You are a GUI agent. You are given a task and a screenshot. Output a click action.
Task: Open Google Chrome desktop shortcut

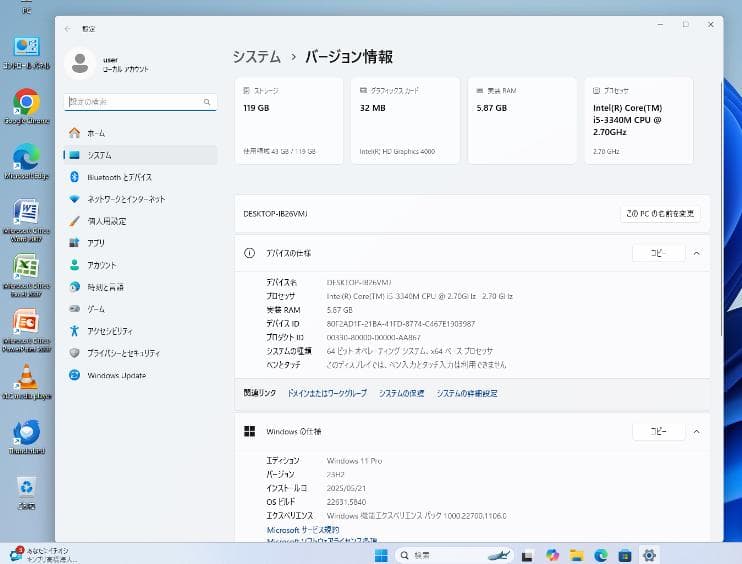(x=26, y=106)
